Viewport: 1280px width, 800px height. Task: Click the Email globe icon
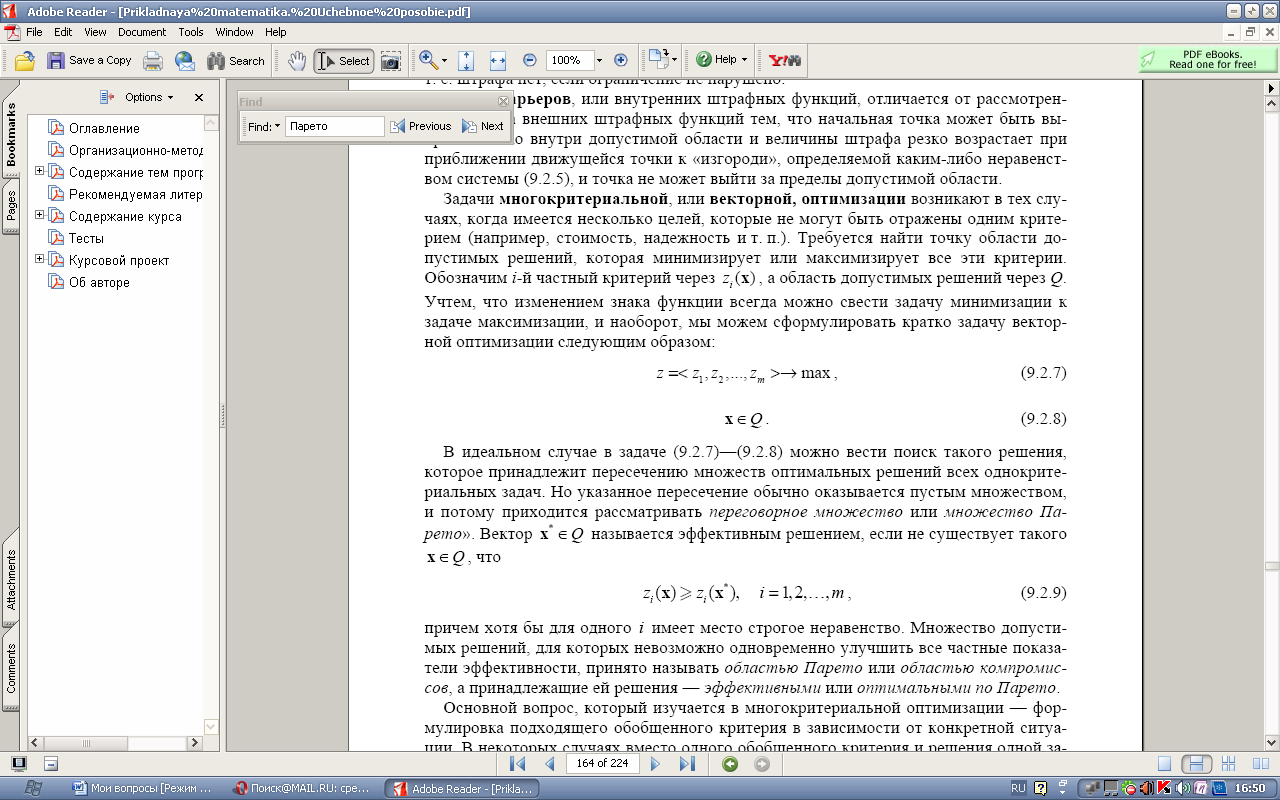[185, 61]
